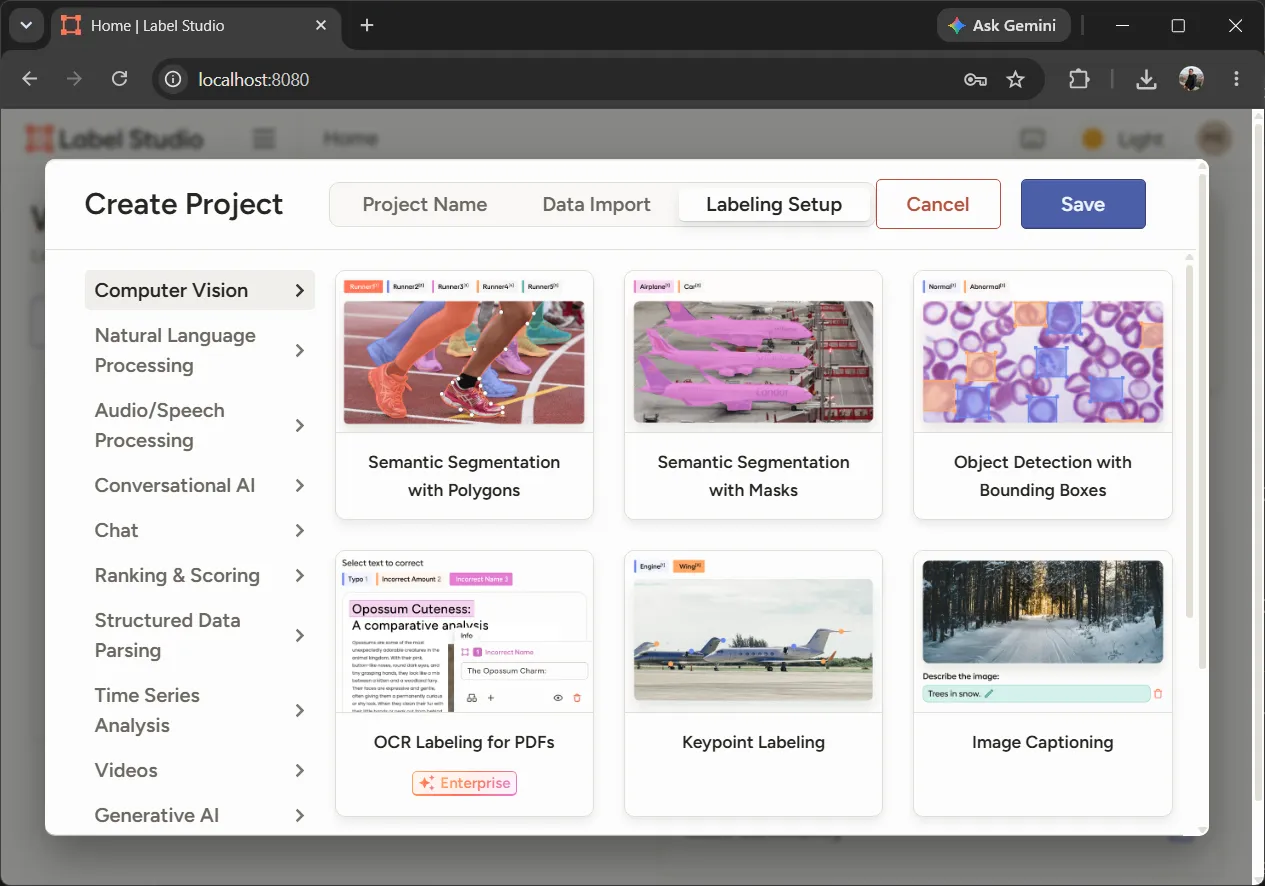Select the Videos category
This screenshot has height=886, width=1265.
pos(200,770)
